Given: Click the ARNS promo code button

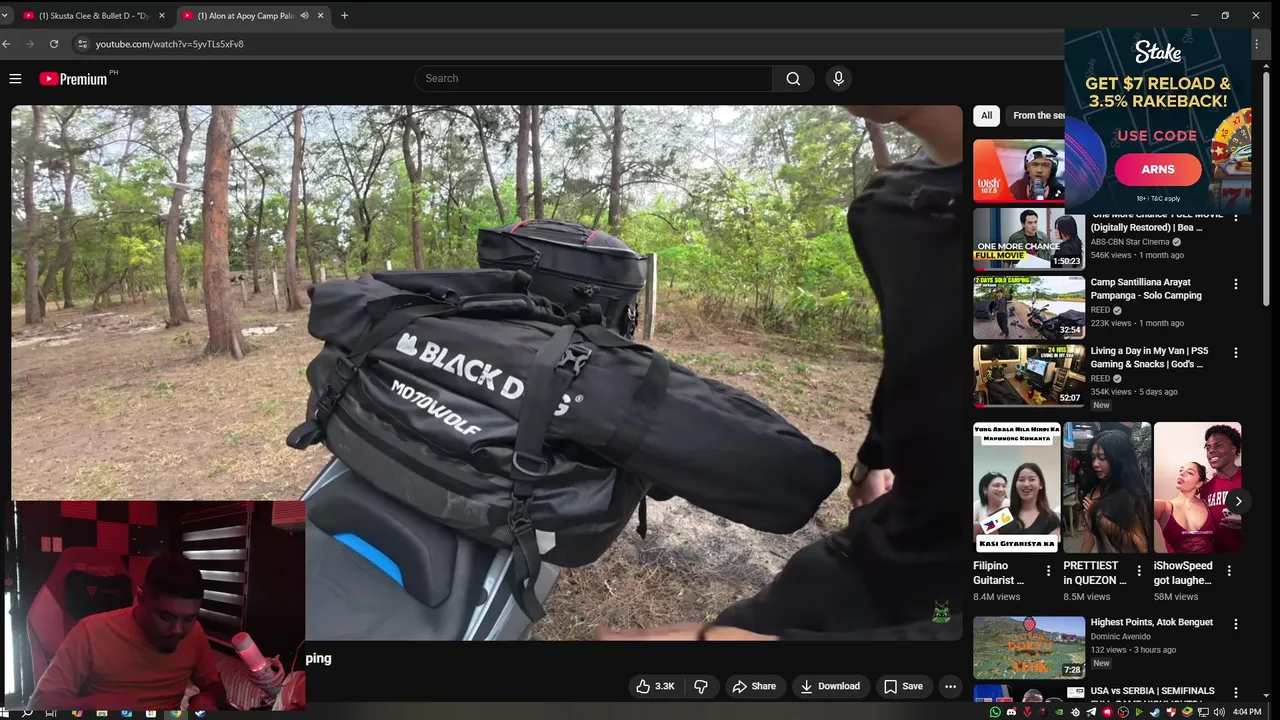Looking at the screenshot, I should 1158,169.
